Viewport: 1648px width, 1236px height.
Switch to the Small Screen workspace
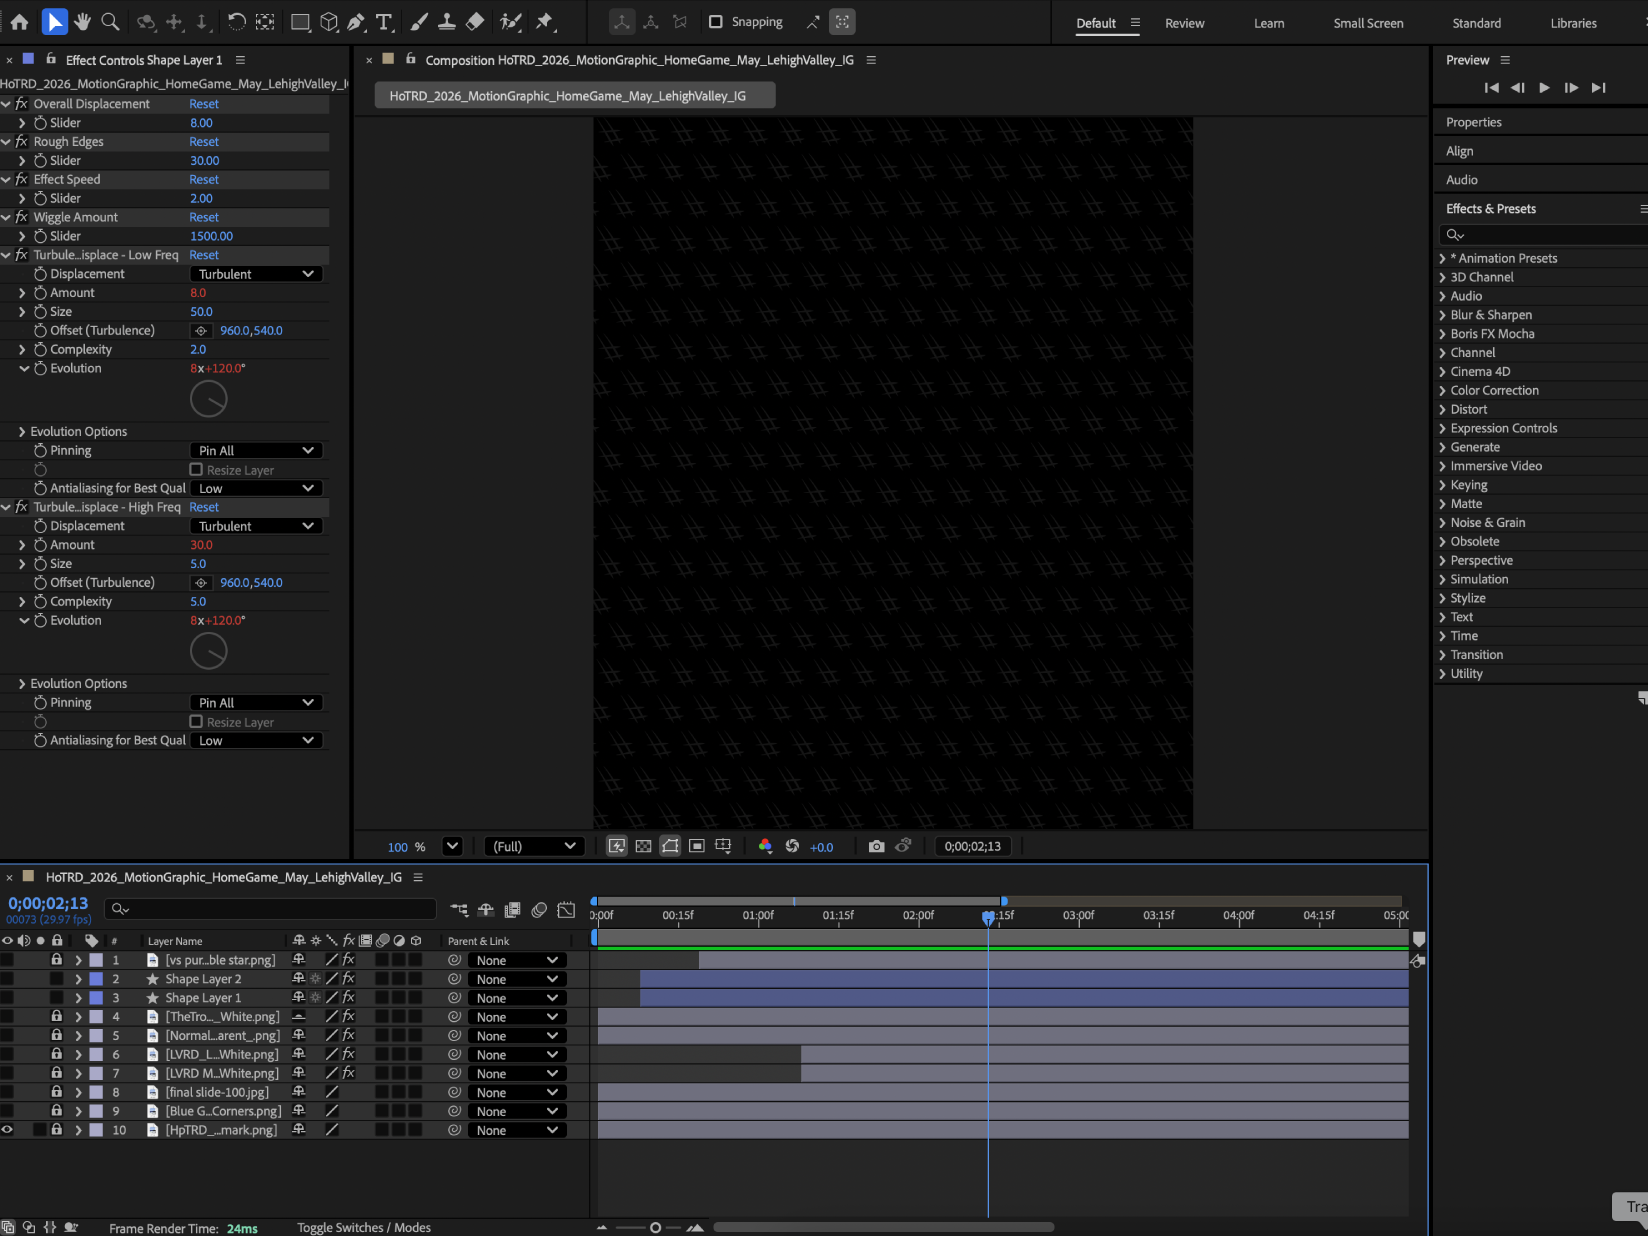point(1368,23)
